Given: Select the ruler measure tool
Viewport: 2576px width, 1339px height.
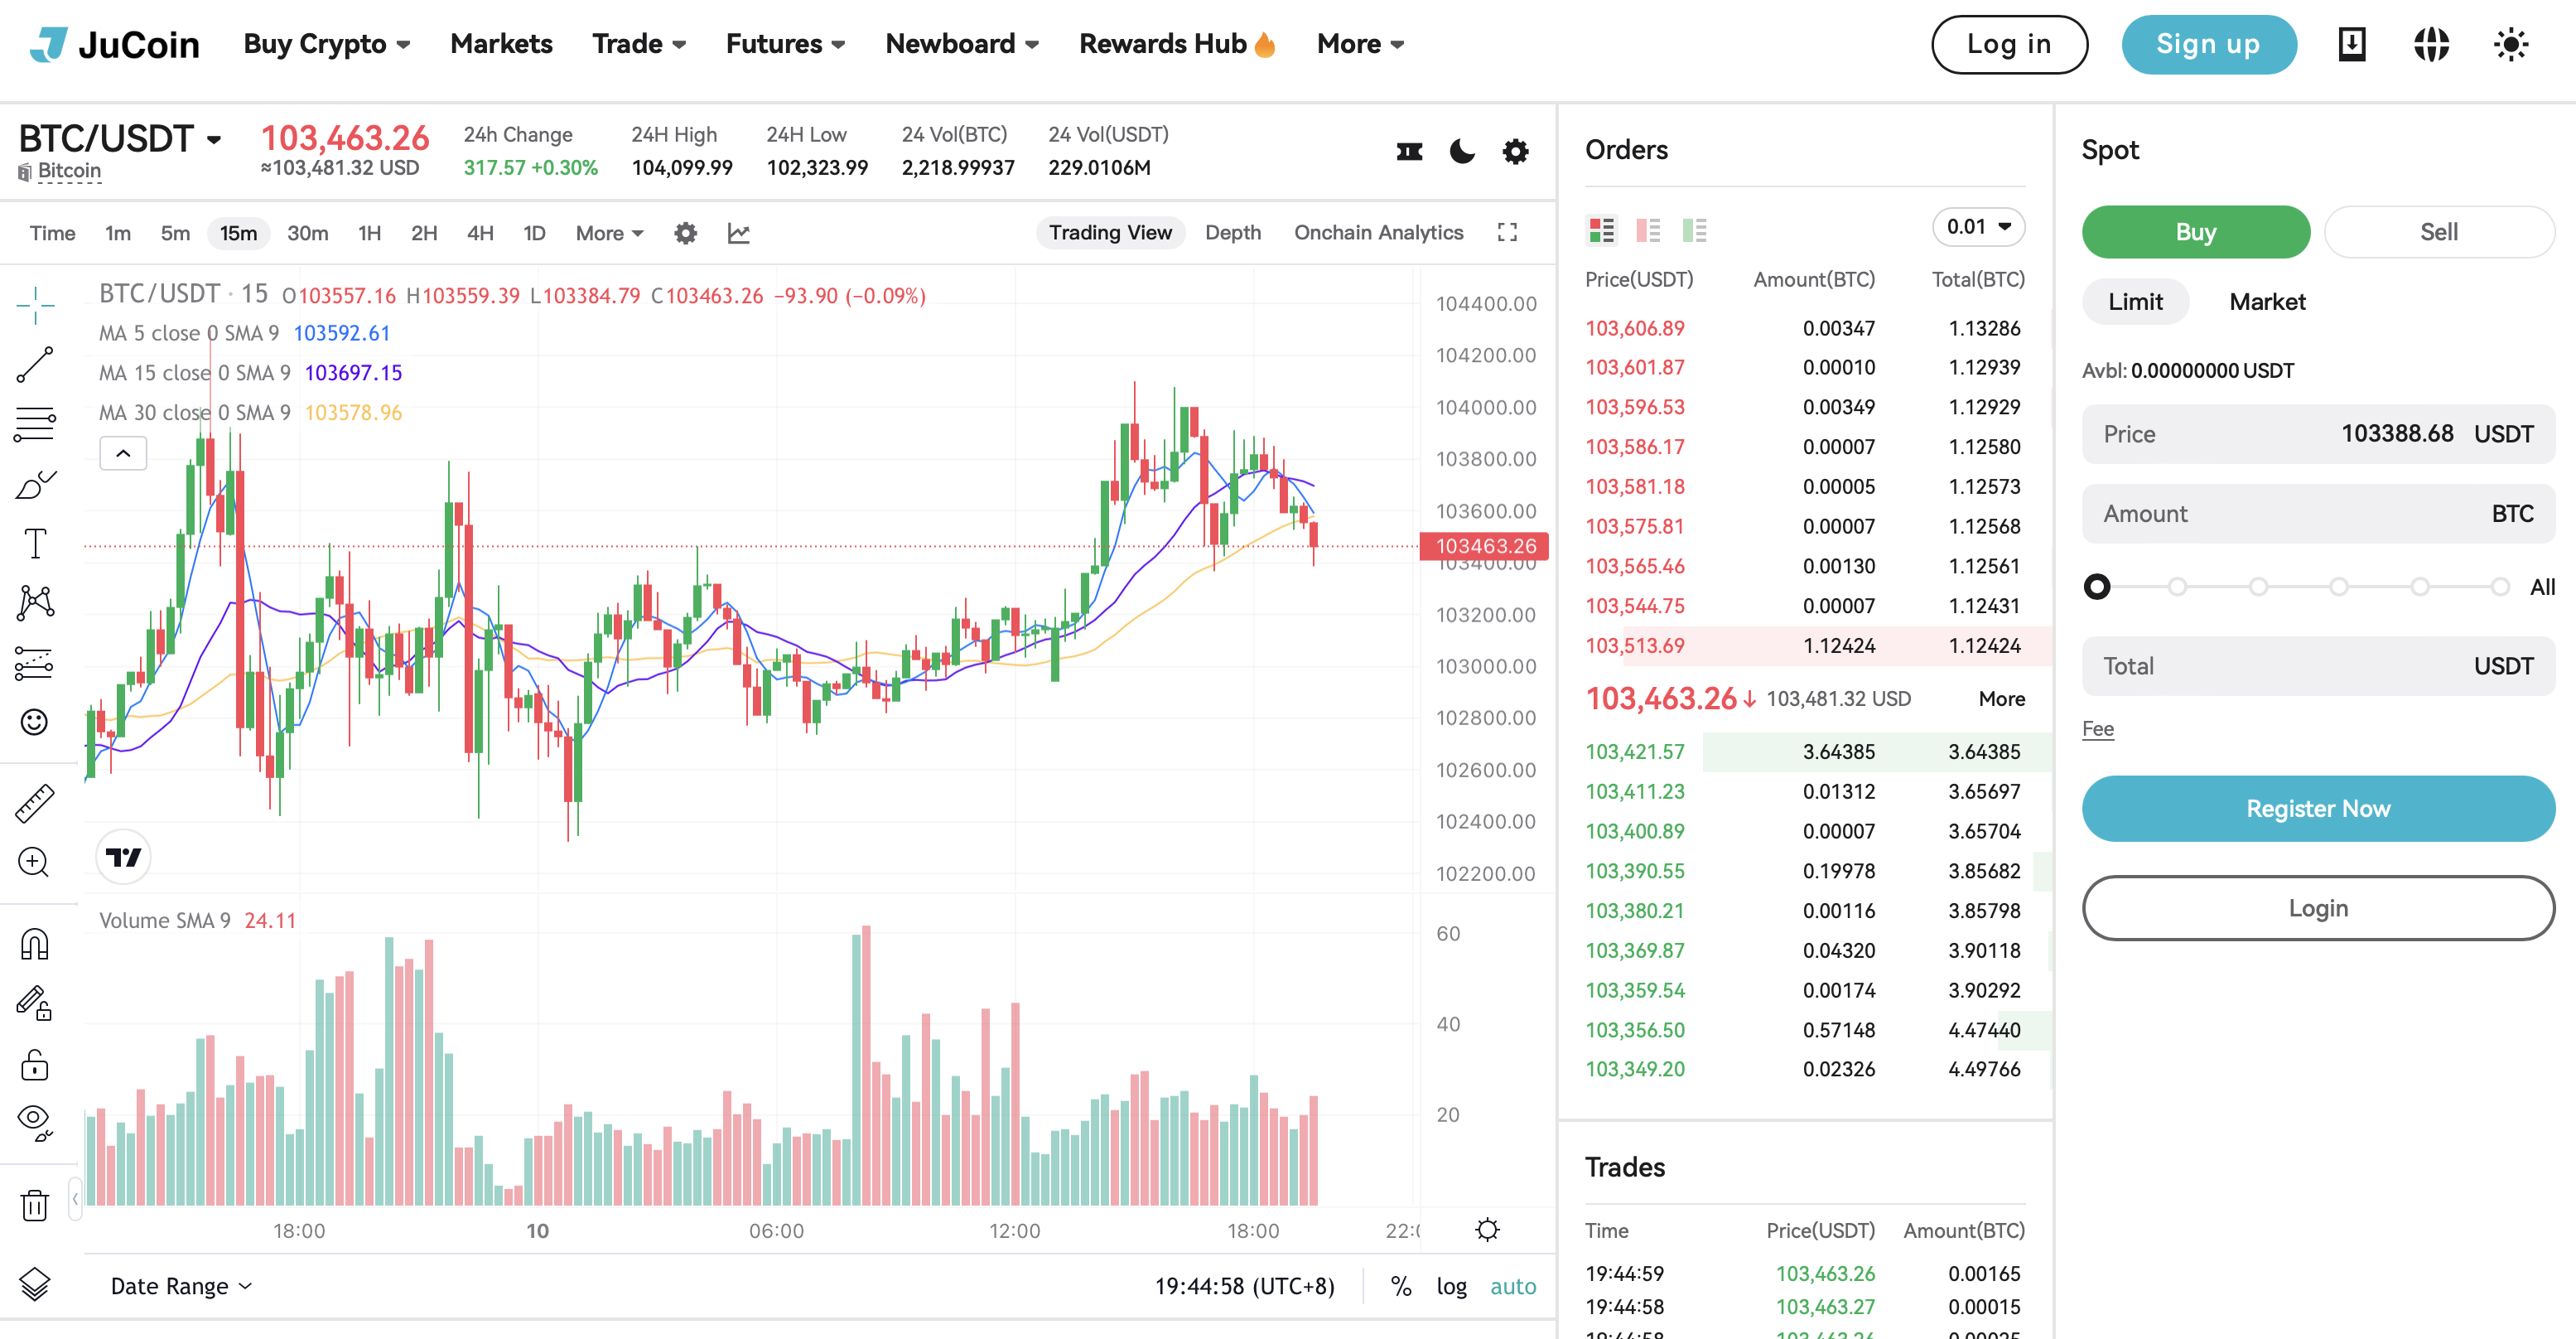Looking at the screenshot, I should point(35,803).
